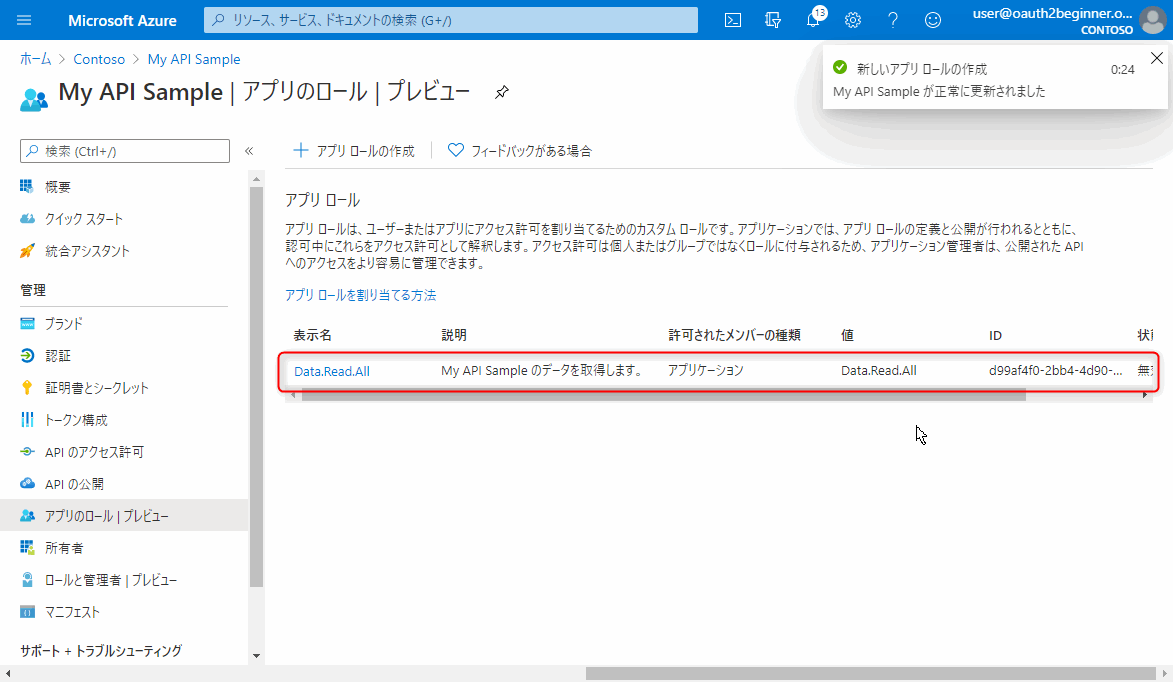The height and width of the screenshot is (682, 1173).
Task: Click the トークン構成 icon
Action: click(x=27, y=420)
